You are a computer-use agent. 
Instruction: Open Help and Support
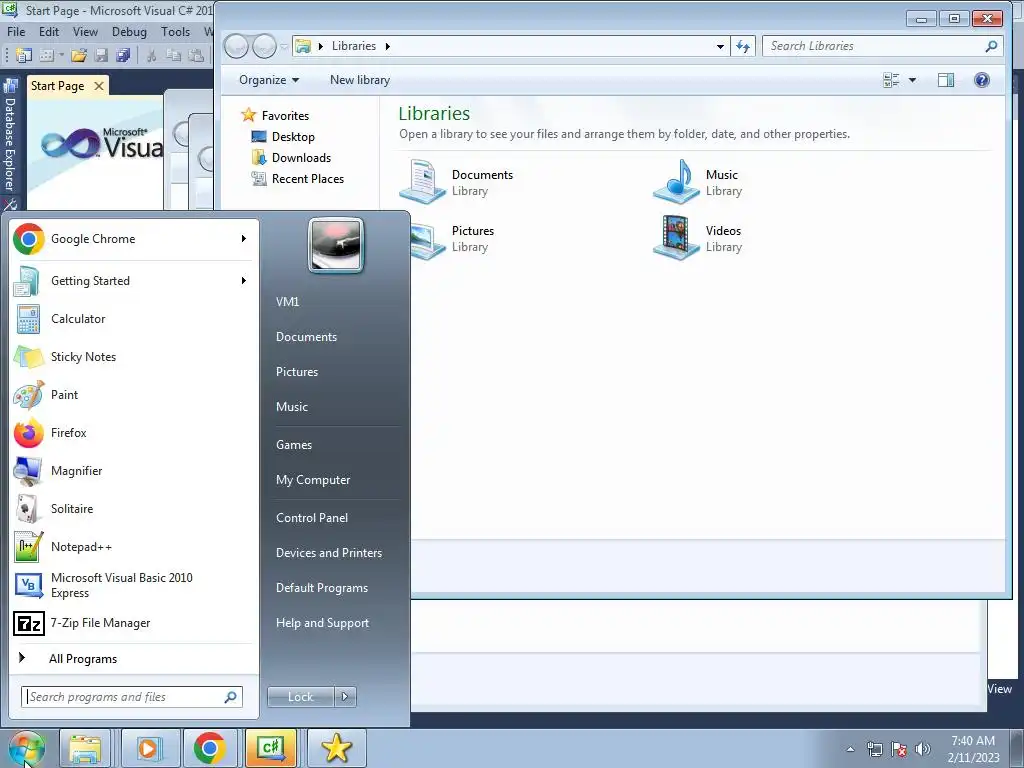(322, 623)
